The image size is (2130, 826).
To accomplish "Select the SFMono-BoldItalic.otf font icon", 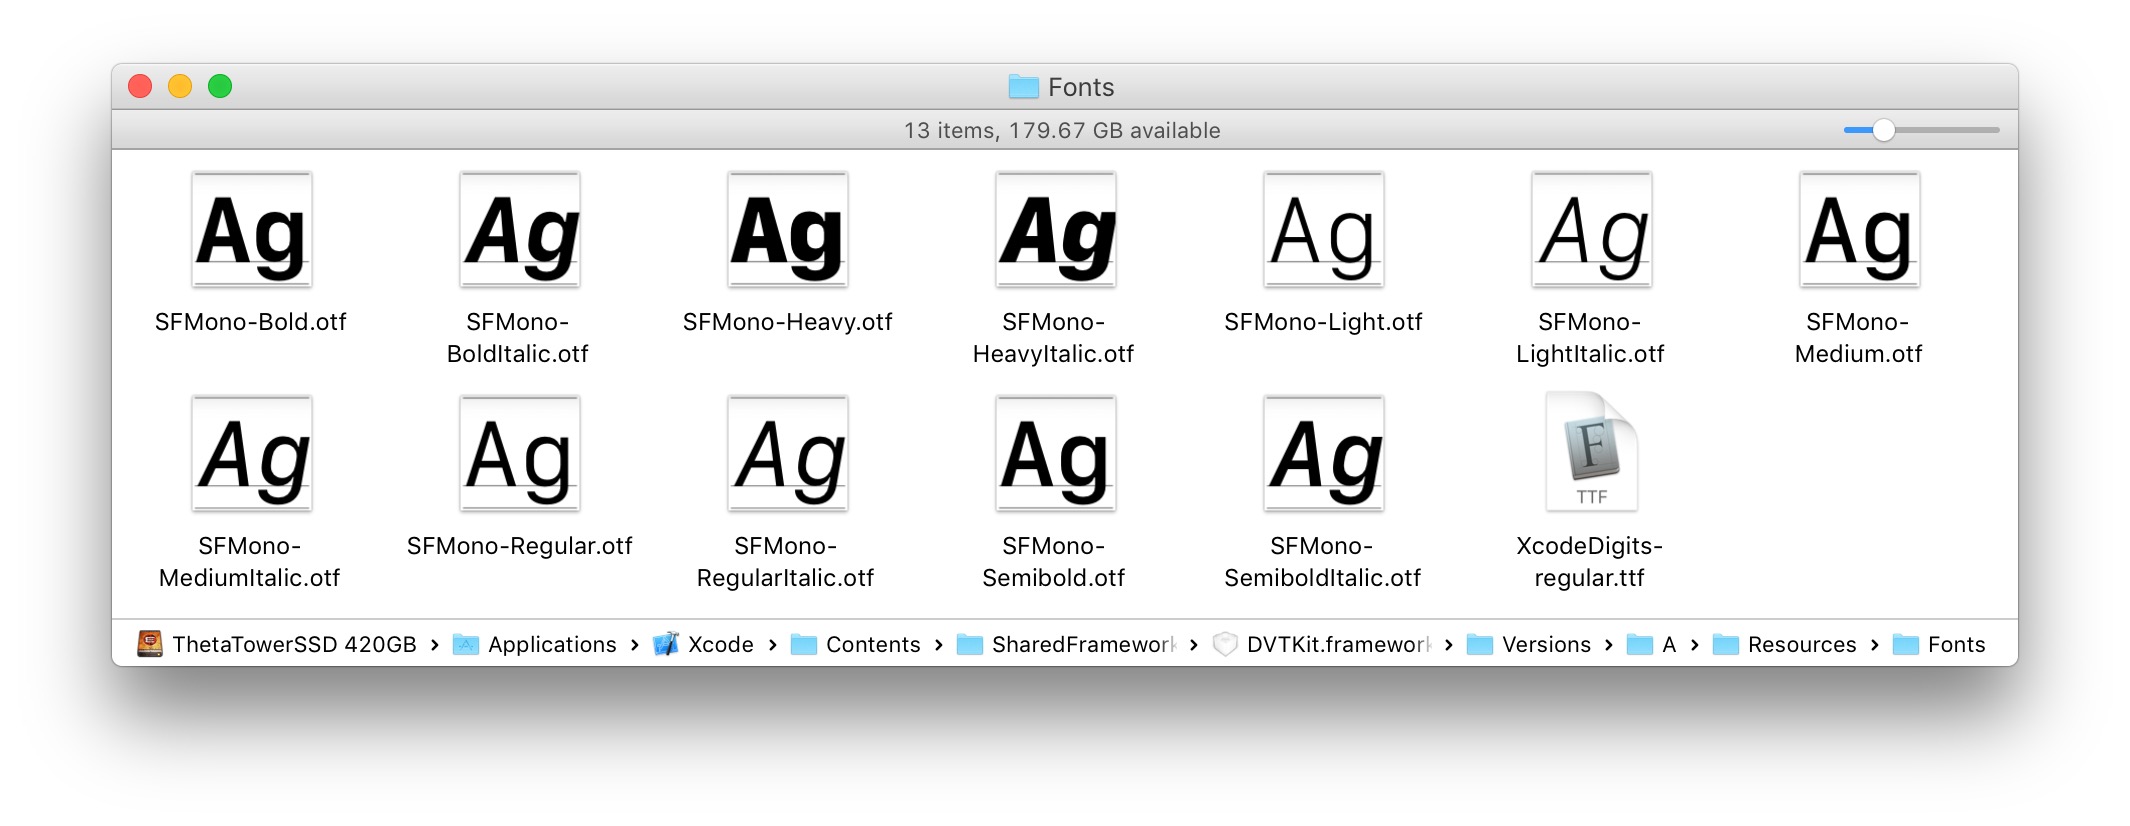I will tap(520, 230).
